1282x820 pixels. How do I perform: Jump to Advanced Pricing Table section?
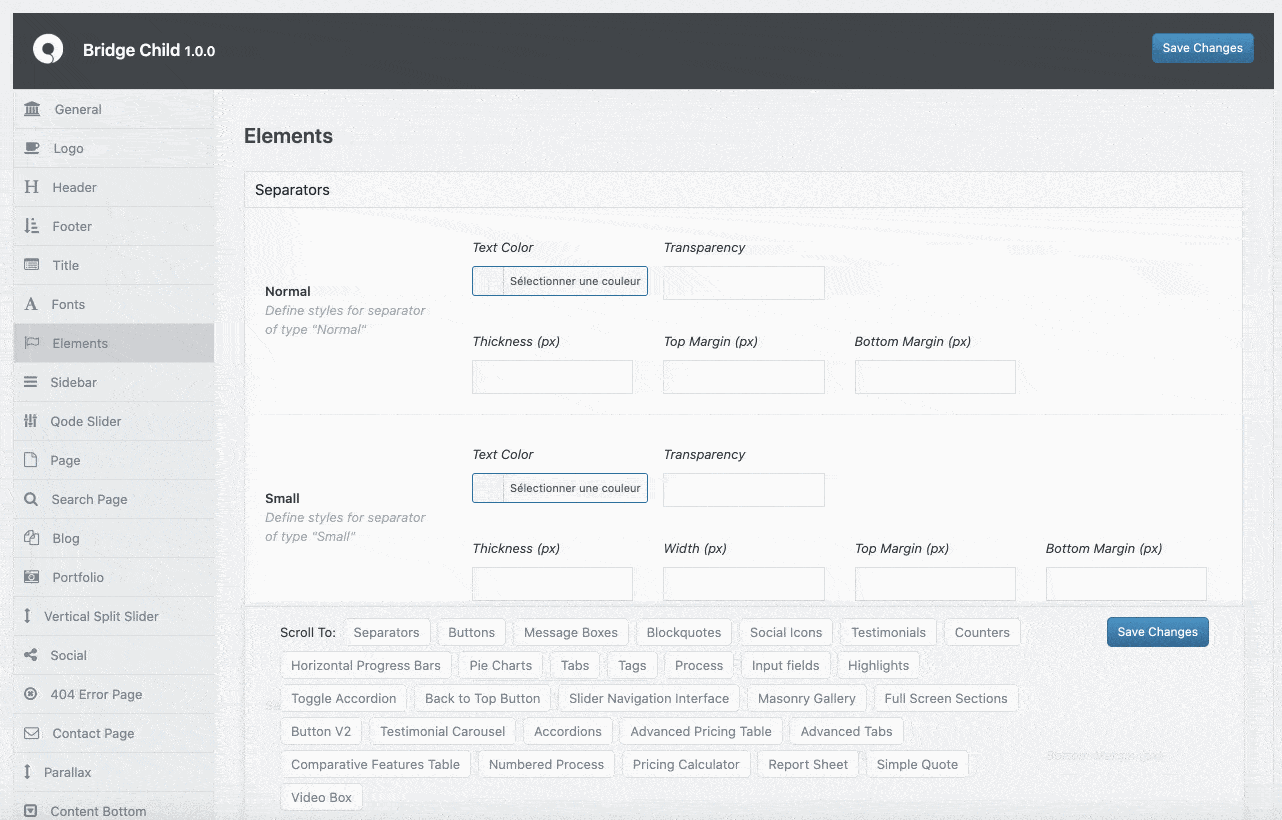700,731
